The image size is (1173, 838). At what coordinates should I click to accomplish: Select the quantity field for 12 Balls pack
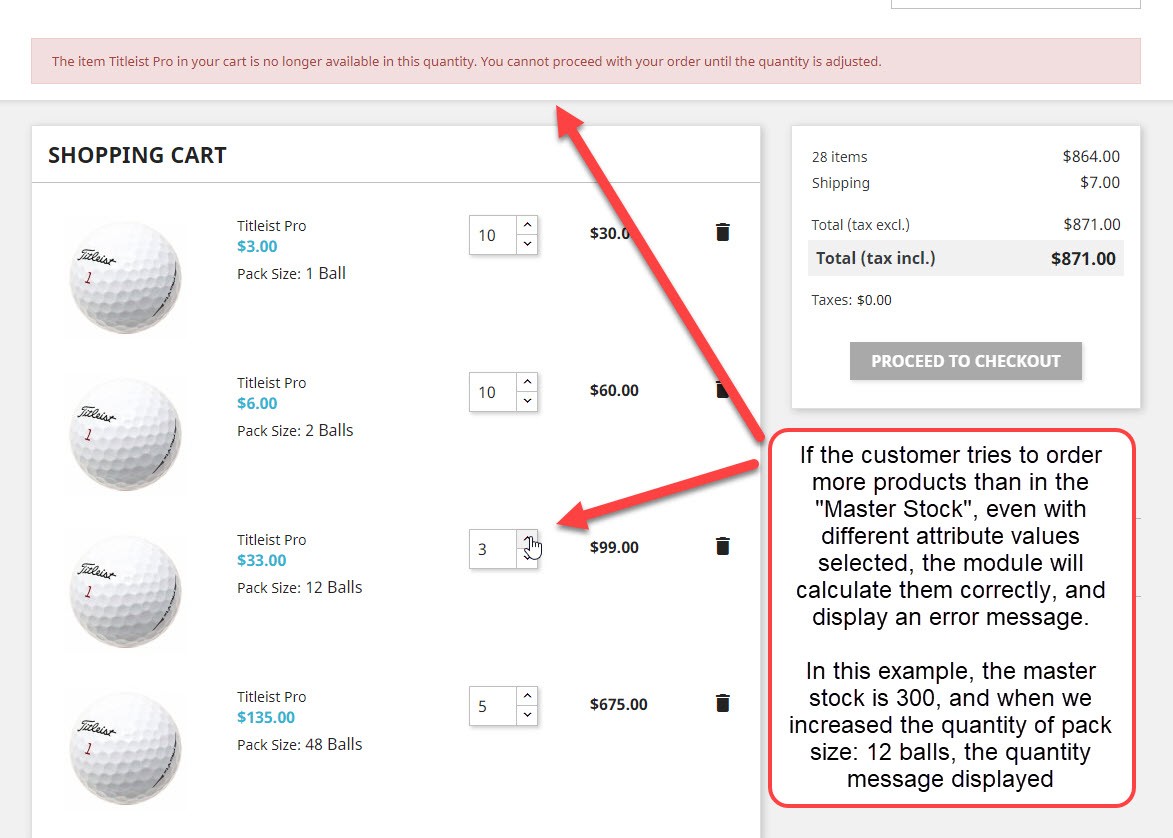click(x=493, y=549)
